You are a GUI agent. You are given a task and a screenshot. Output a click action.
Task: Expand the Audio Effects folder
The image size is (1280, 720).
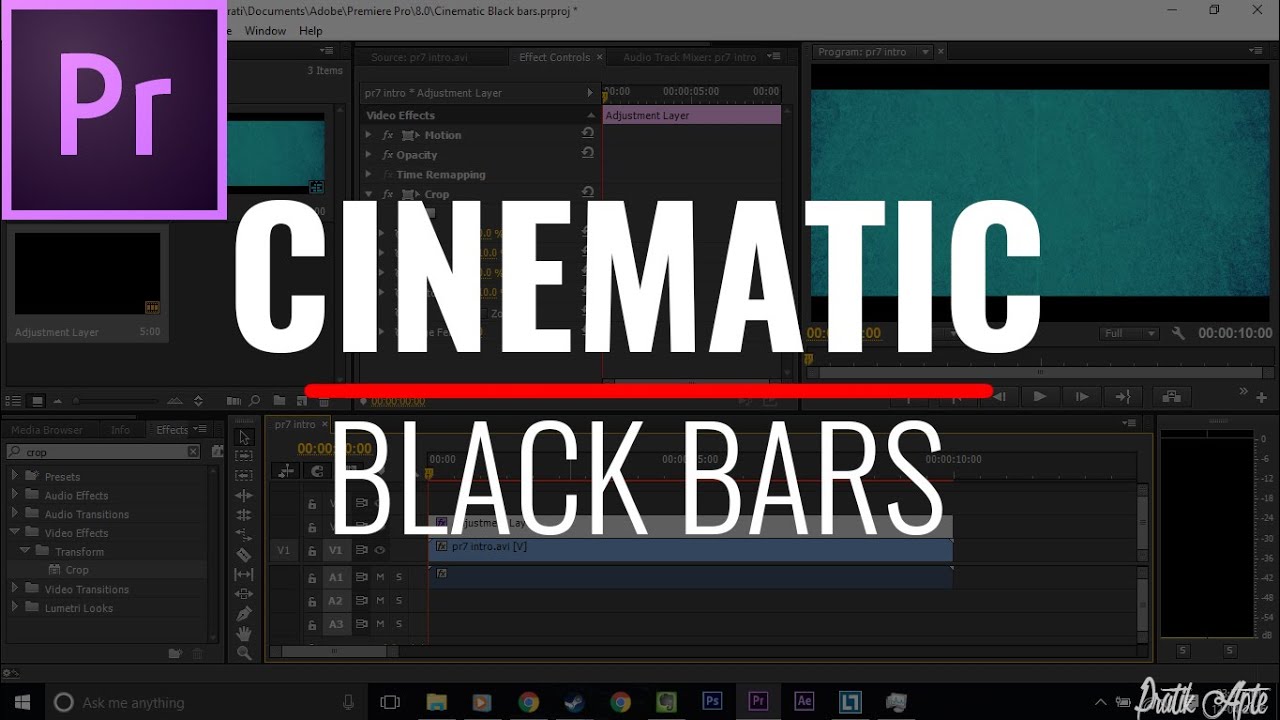tap(15, 495)
